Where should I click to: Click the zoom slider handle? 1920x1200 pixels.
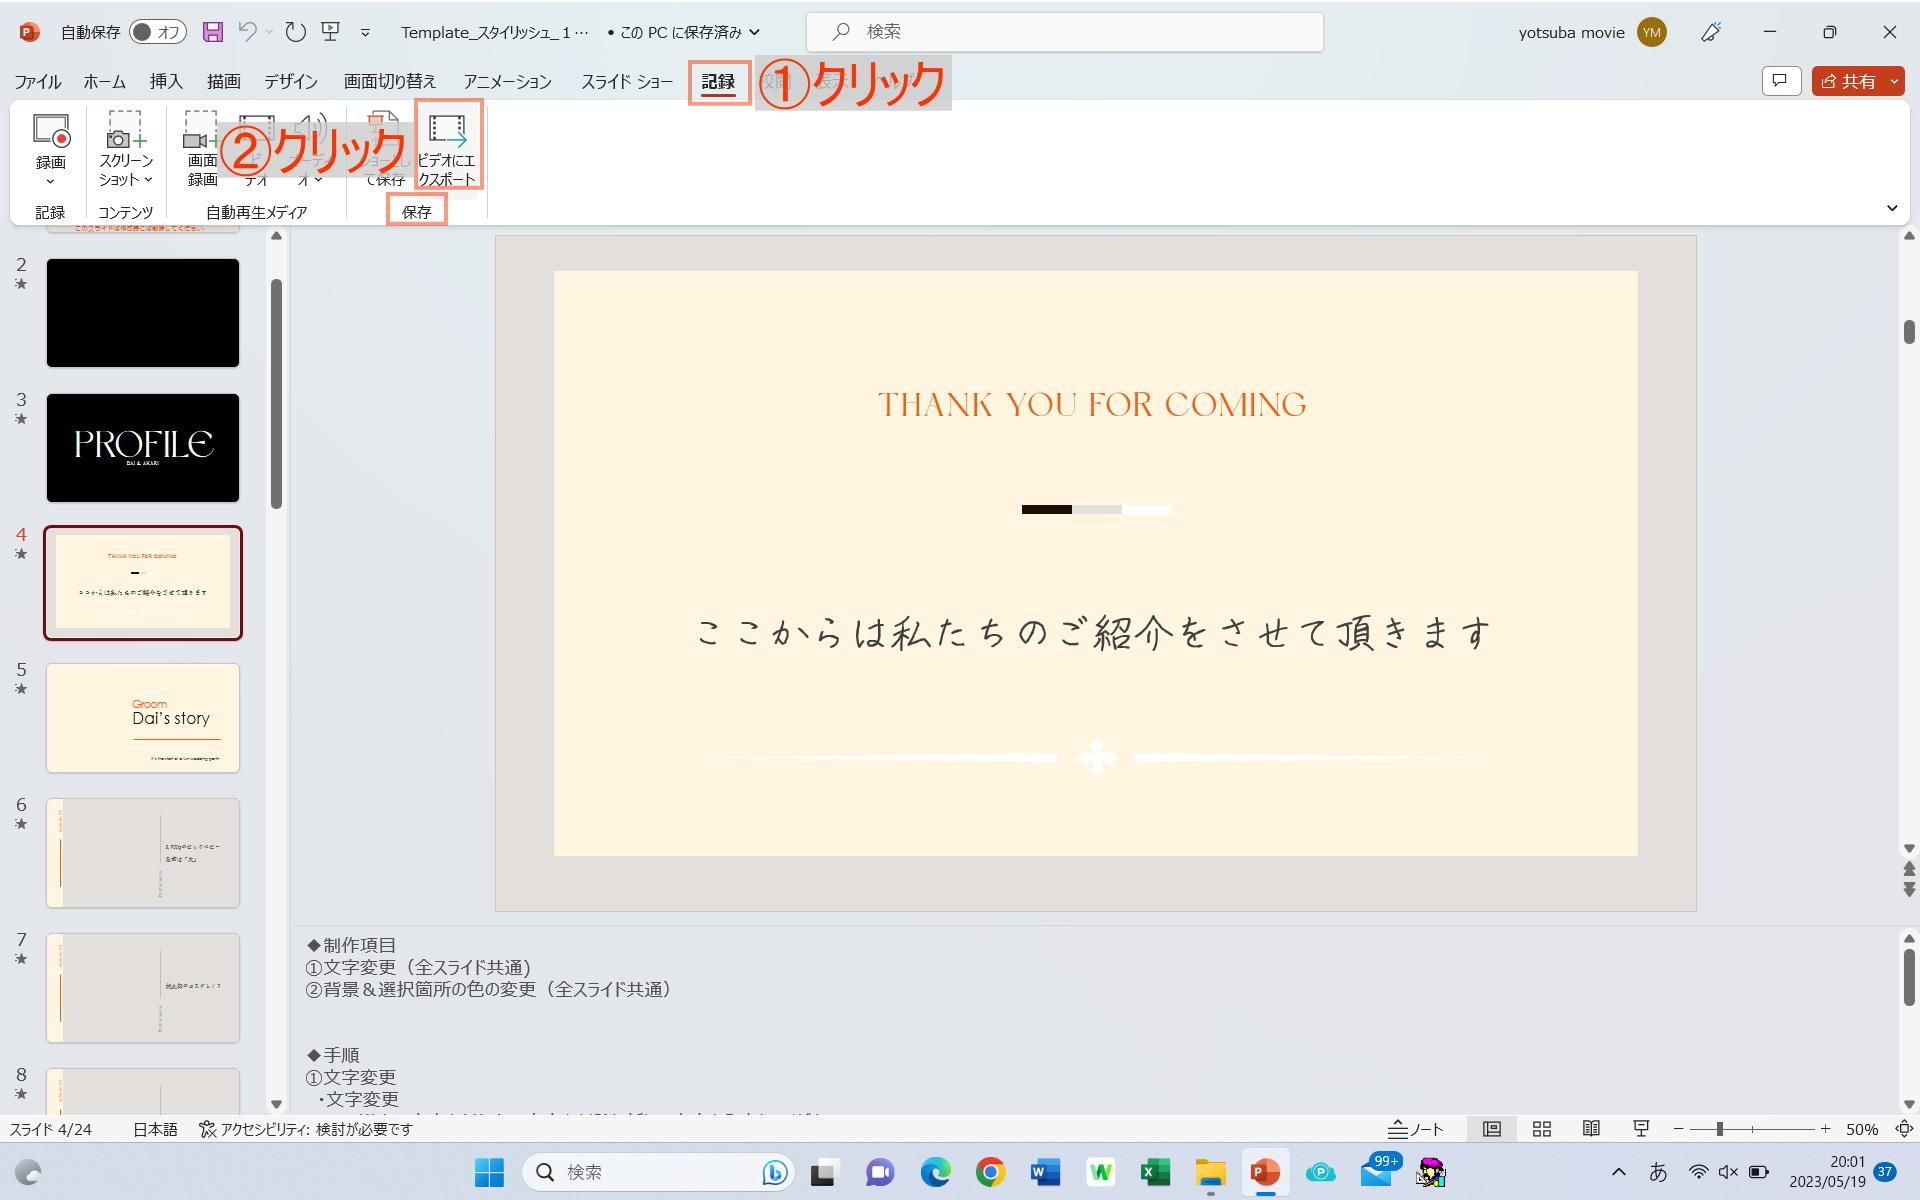tap(1719, 1129)
